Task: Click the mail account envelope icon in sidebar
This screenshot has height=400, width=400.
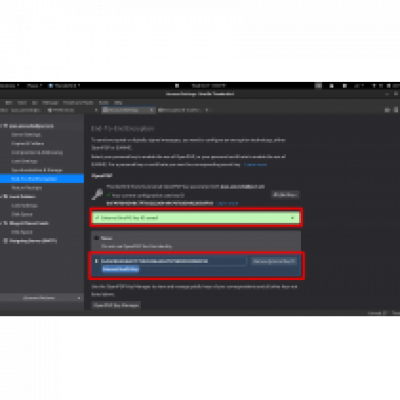Action: click(x=6, y=126)
